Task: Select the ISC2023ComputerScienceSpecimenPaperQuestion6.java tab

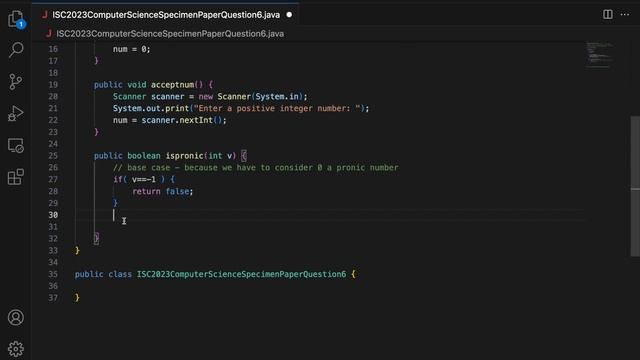Action: pos(166,15)
